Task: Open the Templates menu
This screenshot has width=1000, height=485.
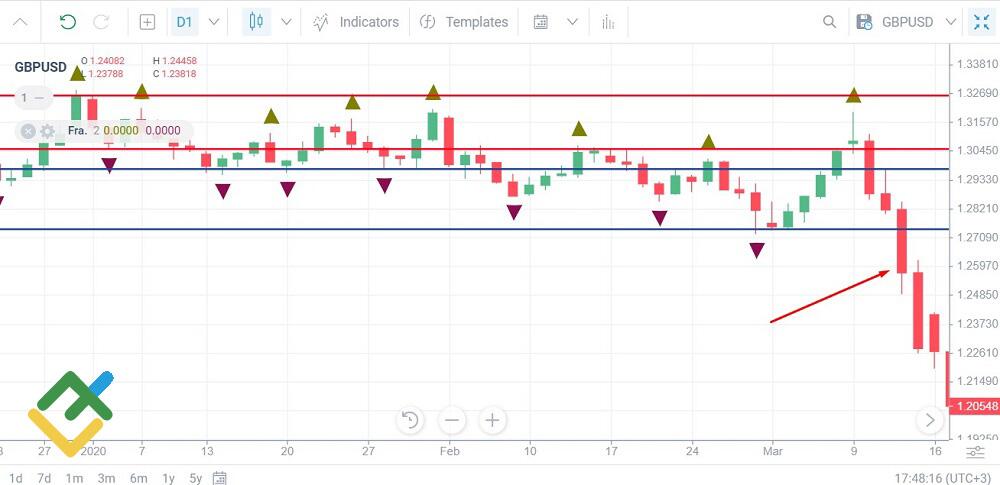Action: click(464, 22)
